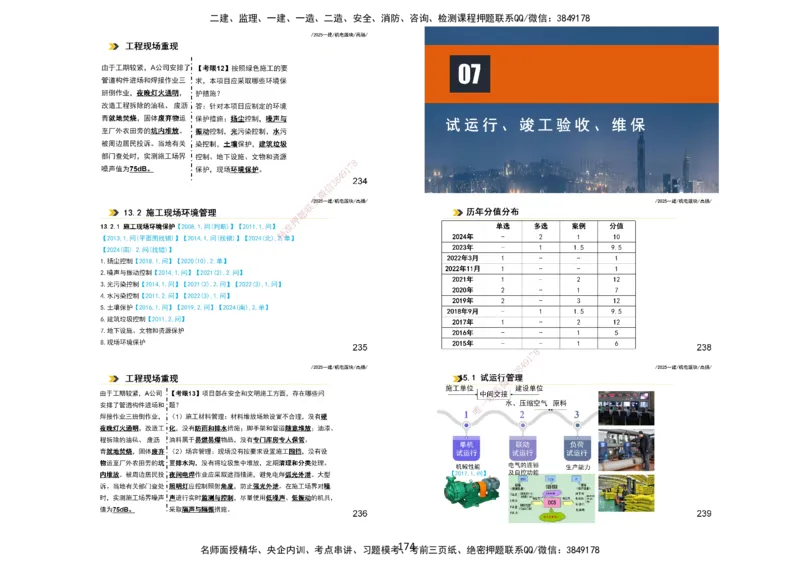Click the 机械性能 caption
800x566 pixels.
[467, 466]
